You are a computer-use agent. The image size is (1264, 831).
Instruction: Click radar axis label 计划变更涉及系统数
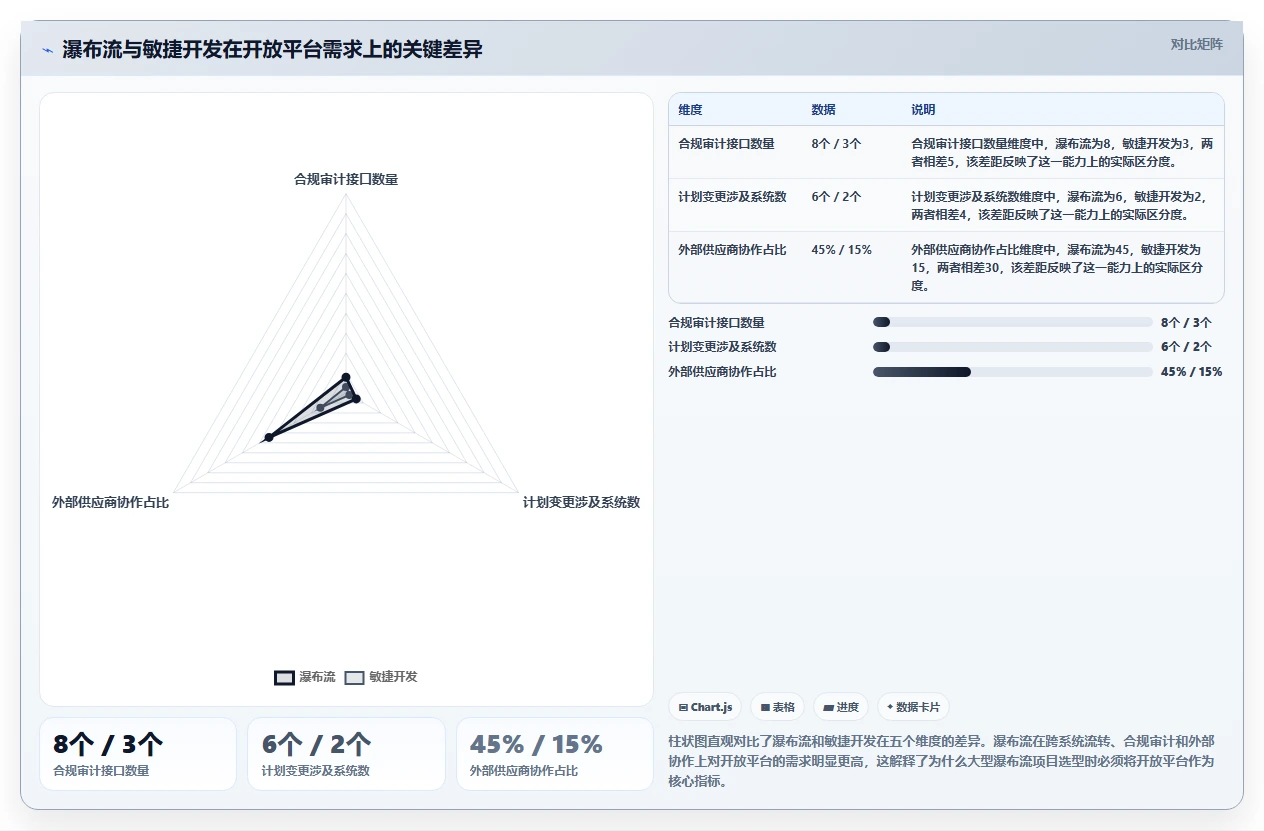(x=581, y=502)
